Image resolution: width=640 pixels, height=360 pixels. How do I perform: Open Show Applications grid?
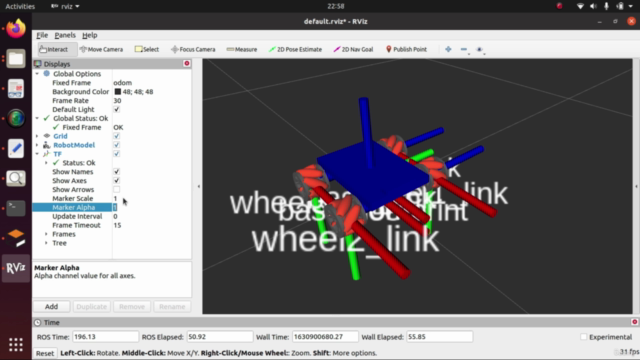pos(16,345)
